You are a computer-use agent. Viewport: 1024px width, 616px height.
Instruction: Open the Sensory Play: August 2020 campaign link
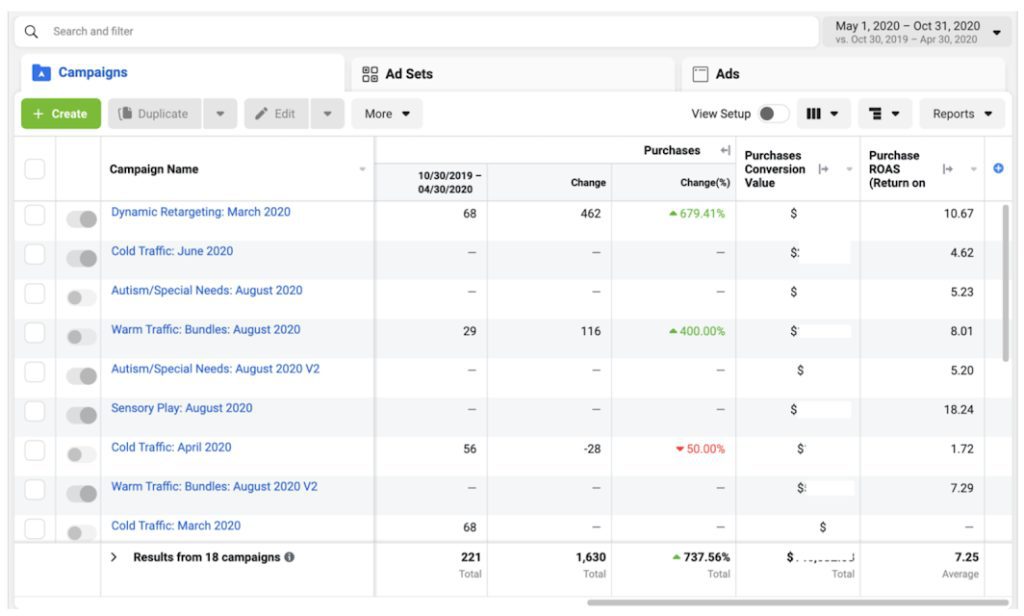[181, 408]
